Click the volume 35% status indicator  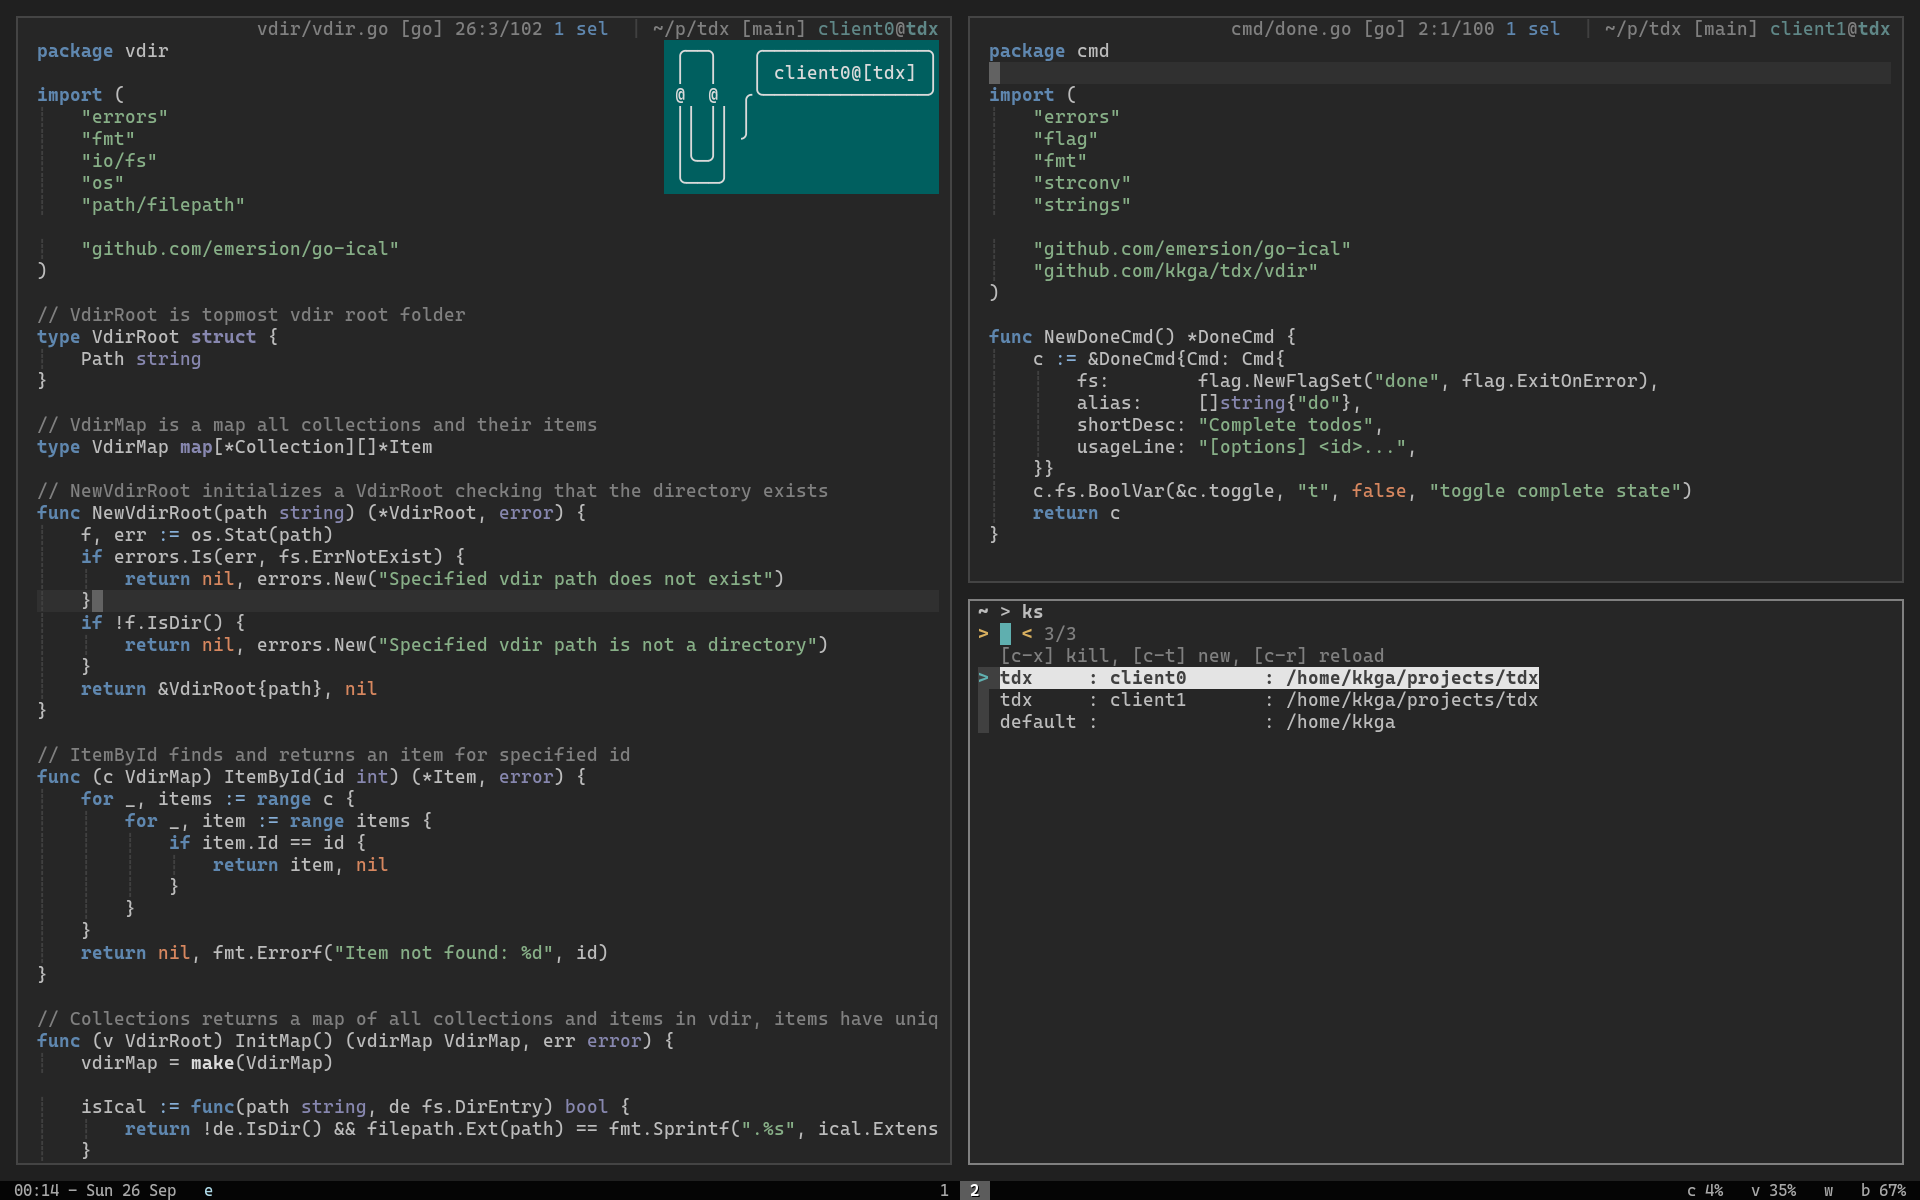point(1772,1190)
